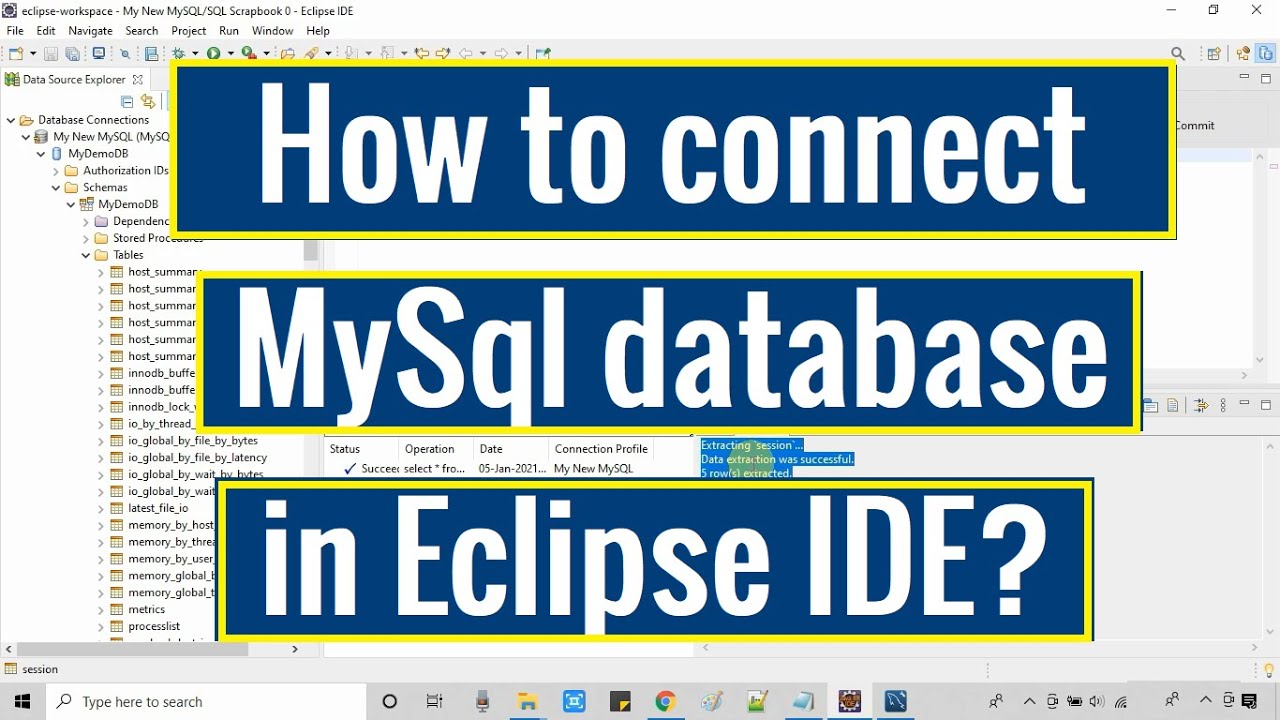Screen dimensions: 1280x720
Task: Click the Open Type folder icon
Action: [288, 54]
